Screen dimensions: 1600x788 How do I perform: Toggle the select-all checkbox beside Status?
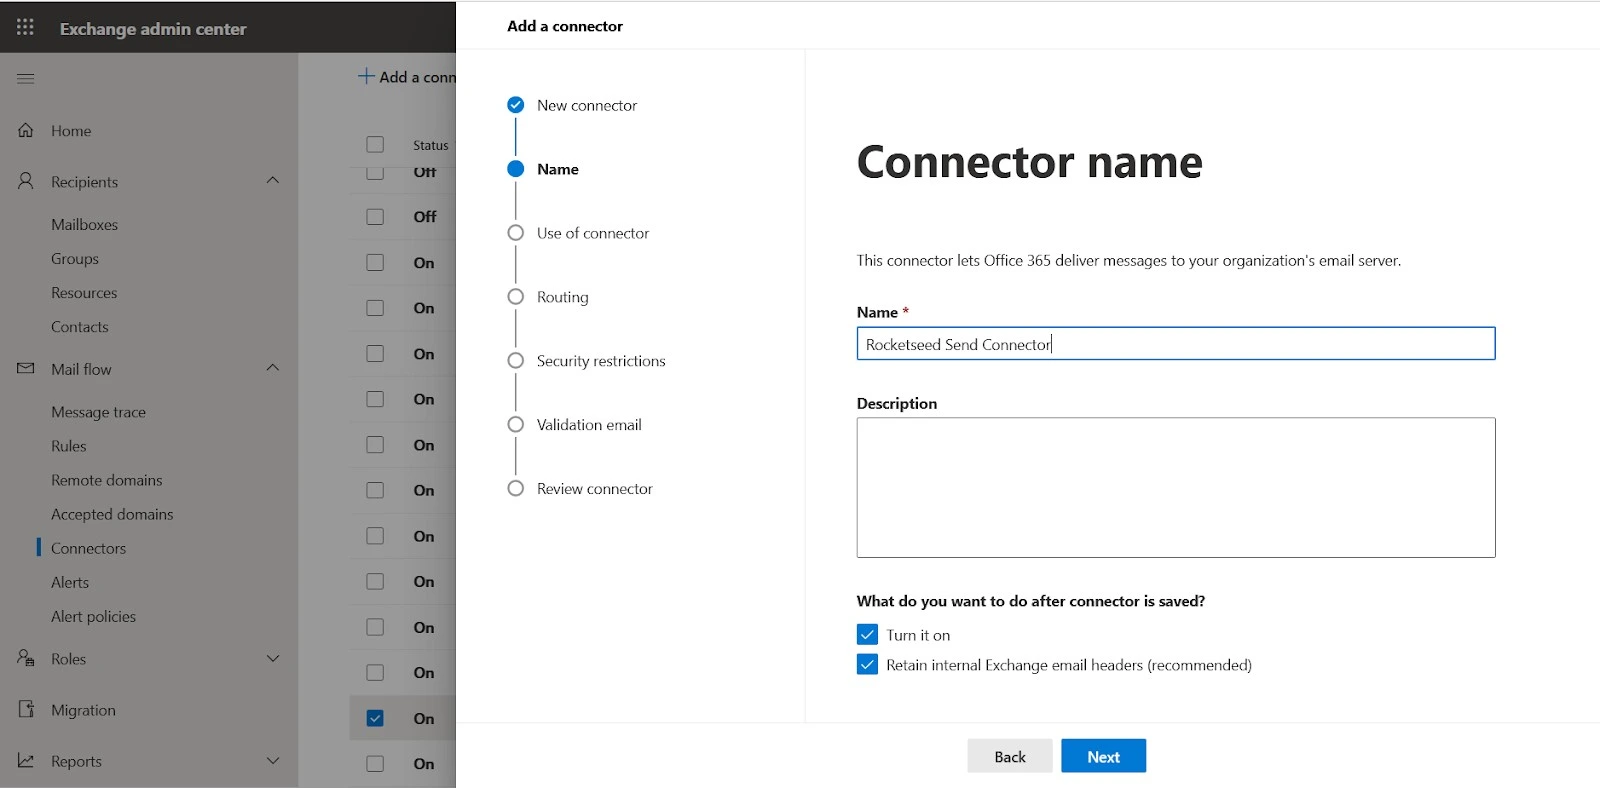click(x=375, y=145)
